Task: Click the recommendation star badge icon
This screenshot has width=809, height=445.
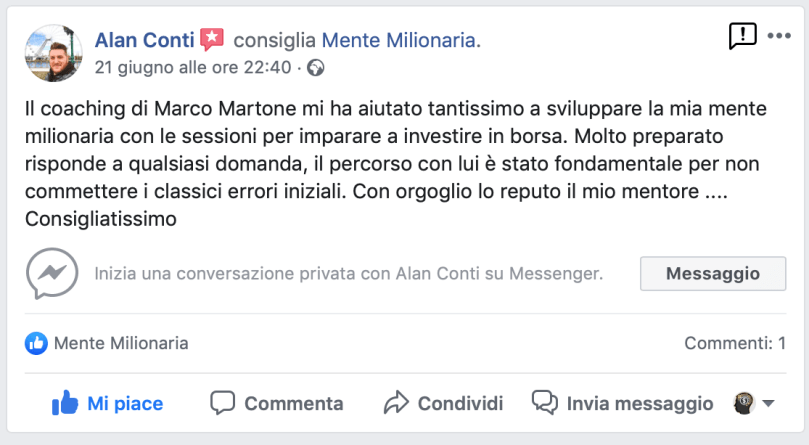Action: (212, 40)
